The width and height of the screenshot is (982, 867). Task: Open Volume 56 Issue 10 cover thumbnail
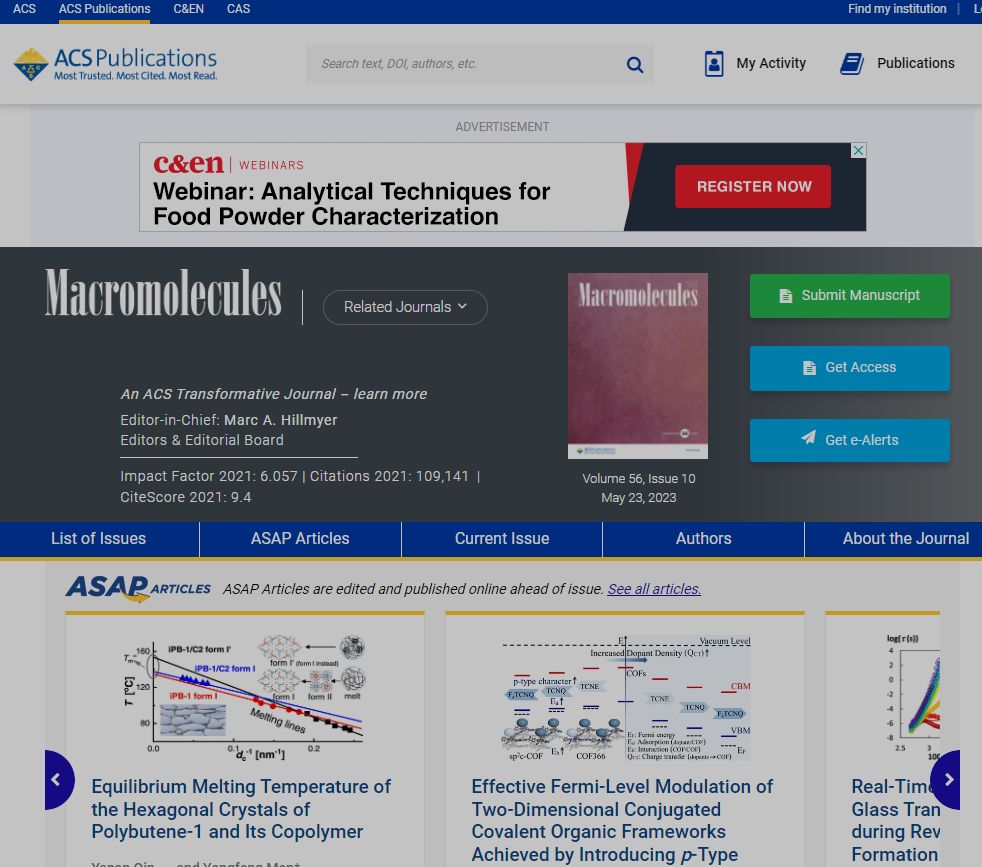point(637,365)
